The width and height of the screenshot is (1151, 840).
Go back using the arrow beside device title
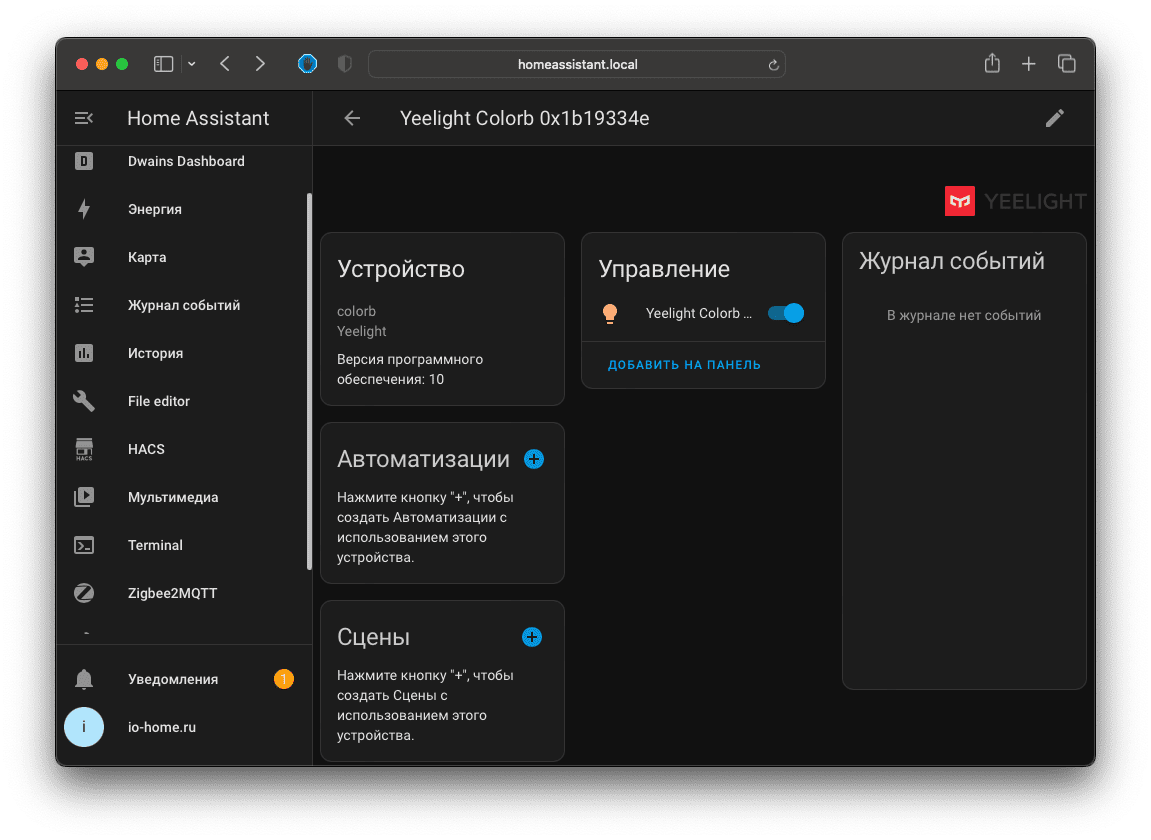click(352, 118)
